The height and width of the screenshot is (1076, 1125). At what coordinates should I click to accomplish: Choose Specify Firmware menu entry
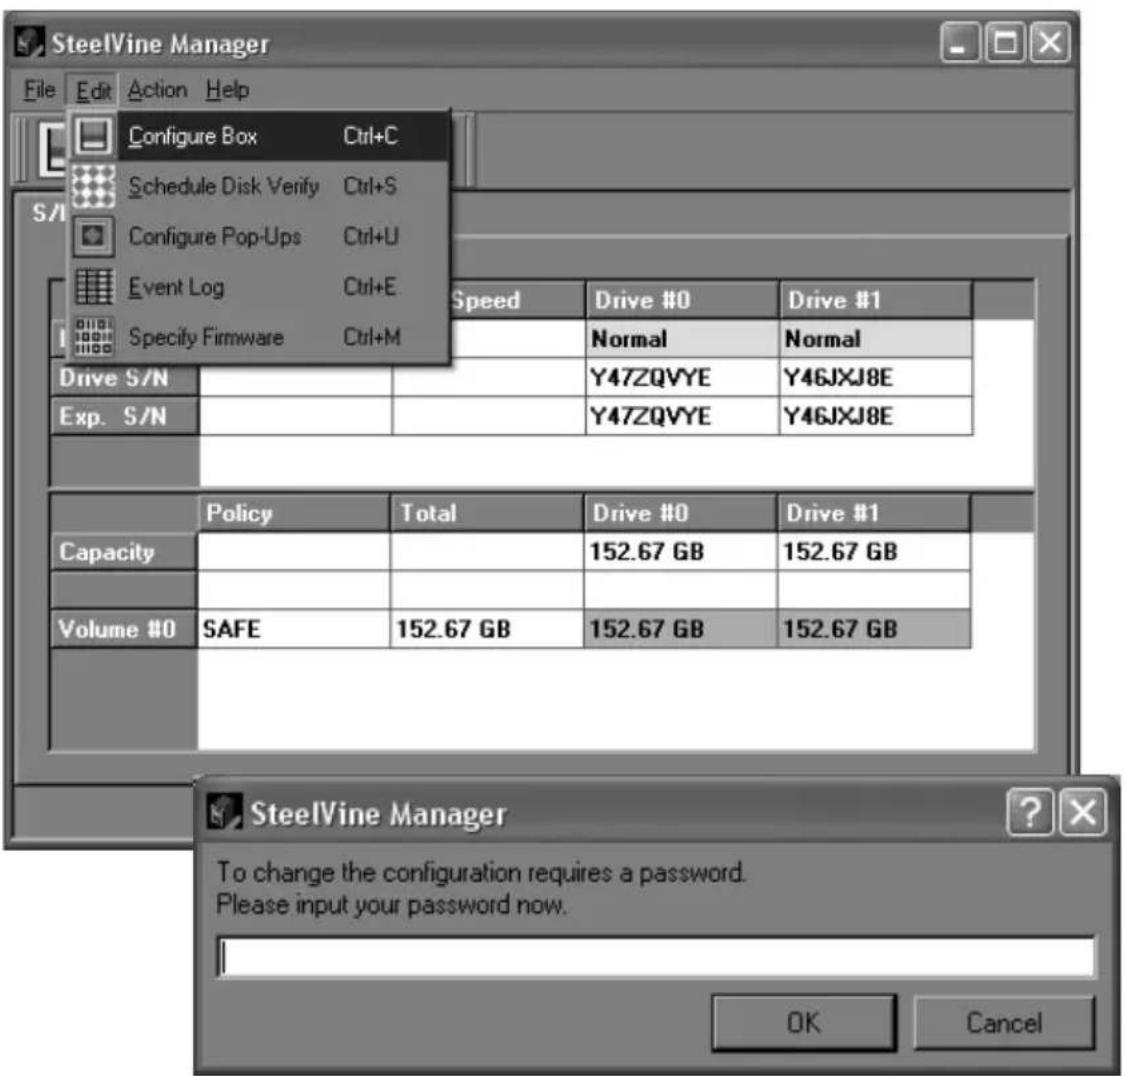(x=260, y=336)
